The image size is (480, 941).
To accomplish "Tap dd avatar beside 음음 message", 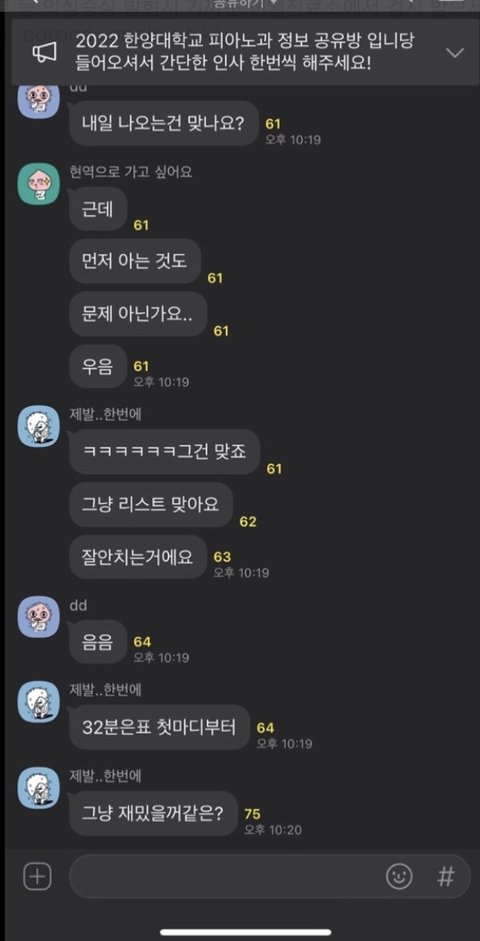I will click(38, 616).
